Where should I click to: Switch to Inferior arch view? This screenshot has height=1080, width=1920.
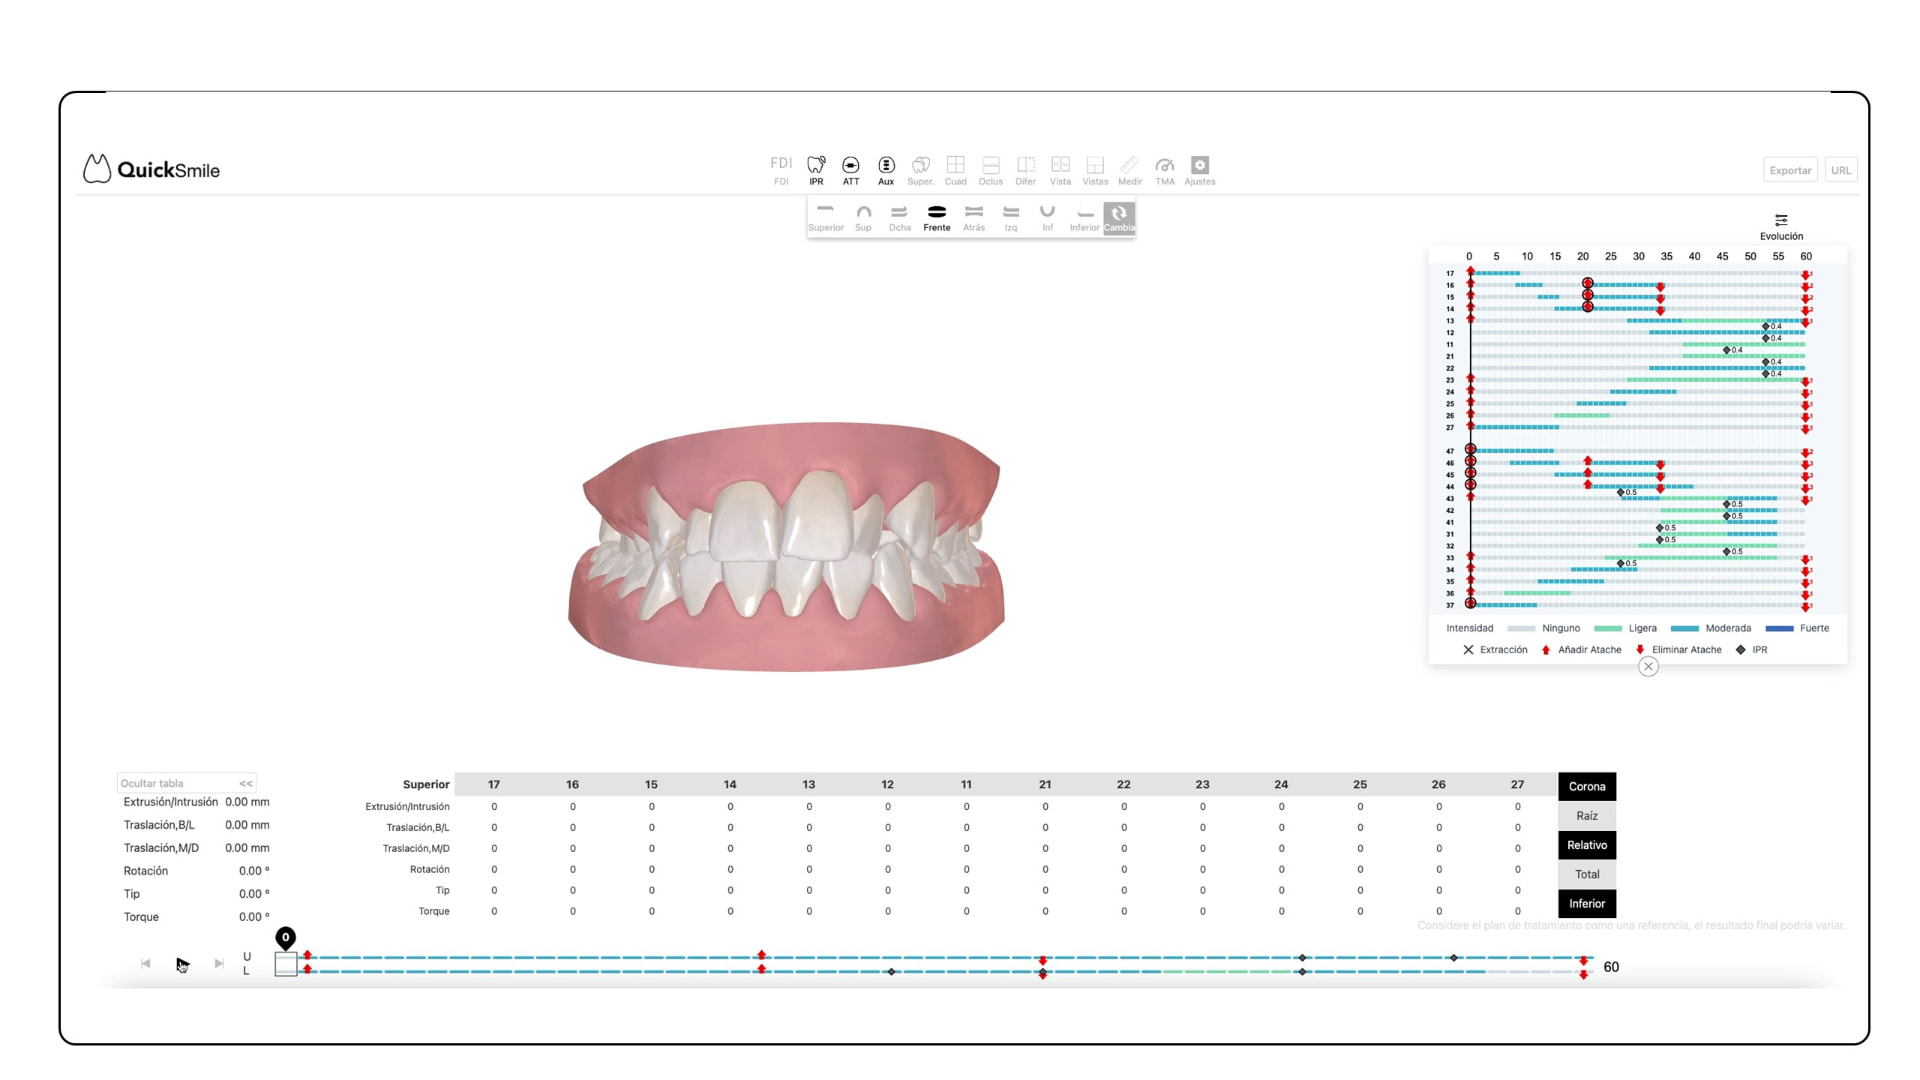[x=1085, y=218]
